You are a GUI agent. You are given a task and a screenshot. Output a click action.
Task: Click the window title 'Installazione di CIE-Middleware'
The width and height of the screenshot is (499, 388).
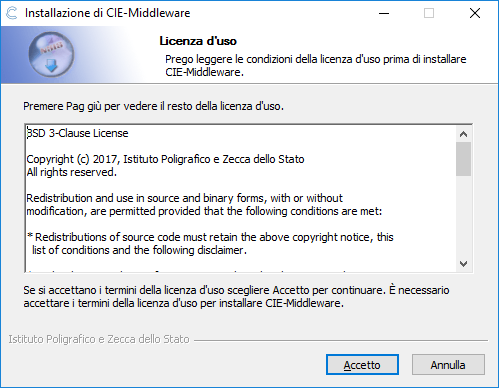click(x=108, y=13)
